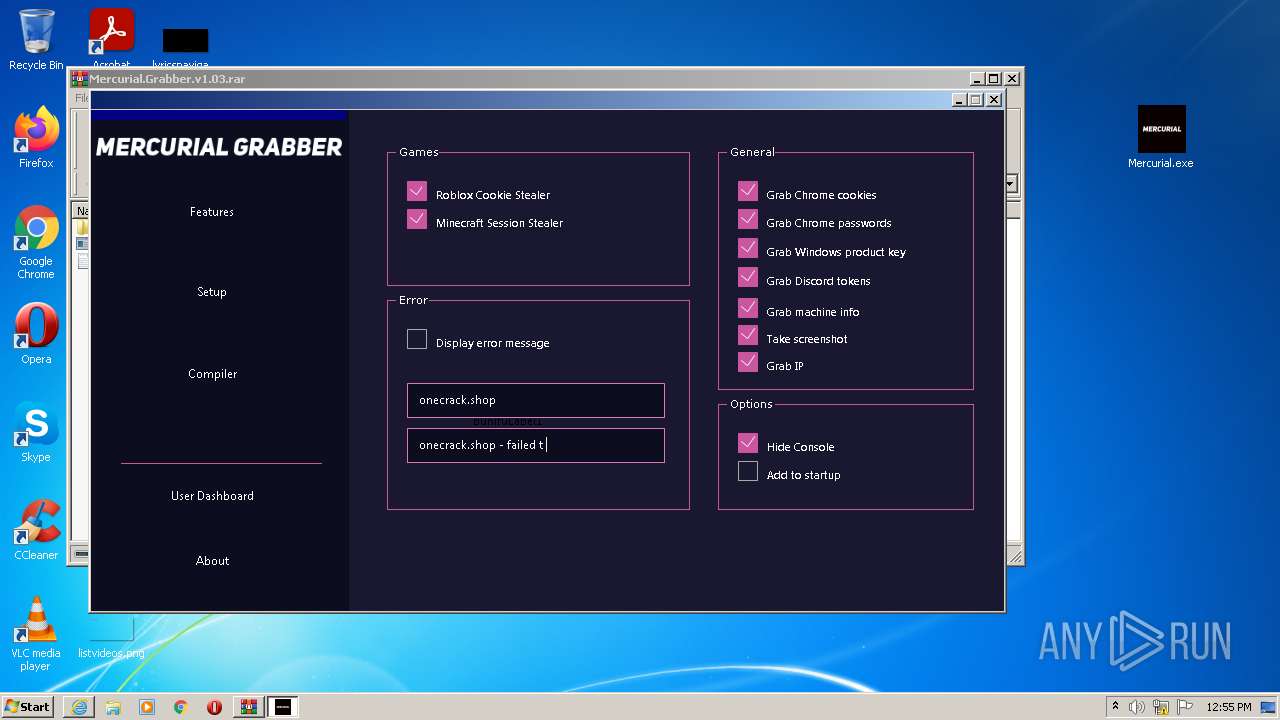
Task: Open Firefox desktop shortcut
Action: pyautogui.click(x=36, y=138)
